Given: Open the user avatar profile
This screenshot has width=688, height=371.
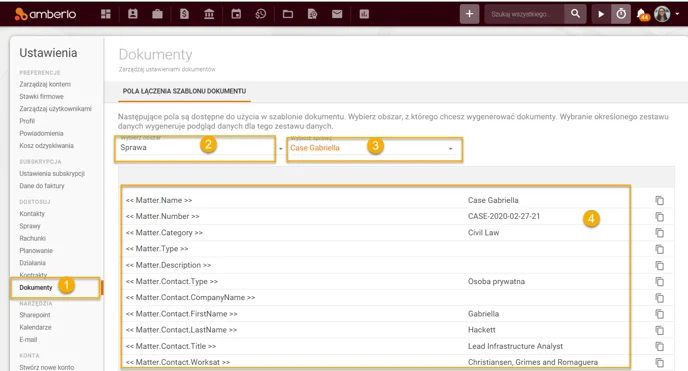Looking at the screenshot, I should pyautogui.click(x=662, y=14).
